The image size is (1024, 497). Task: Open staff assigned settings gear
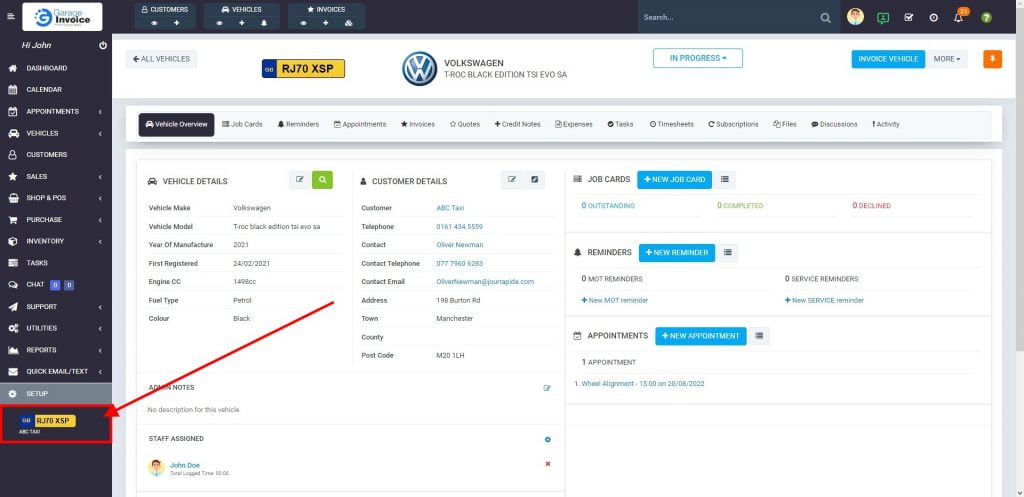coord(547,440)
